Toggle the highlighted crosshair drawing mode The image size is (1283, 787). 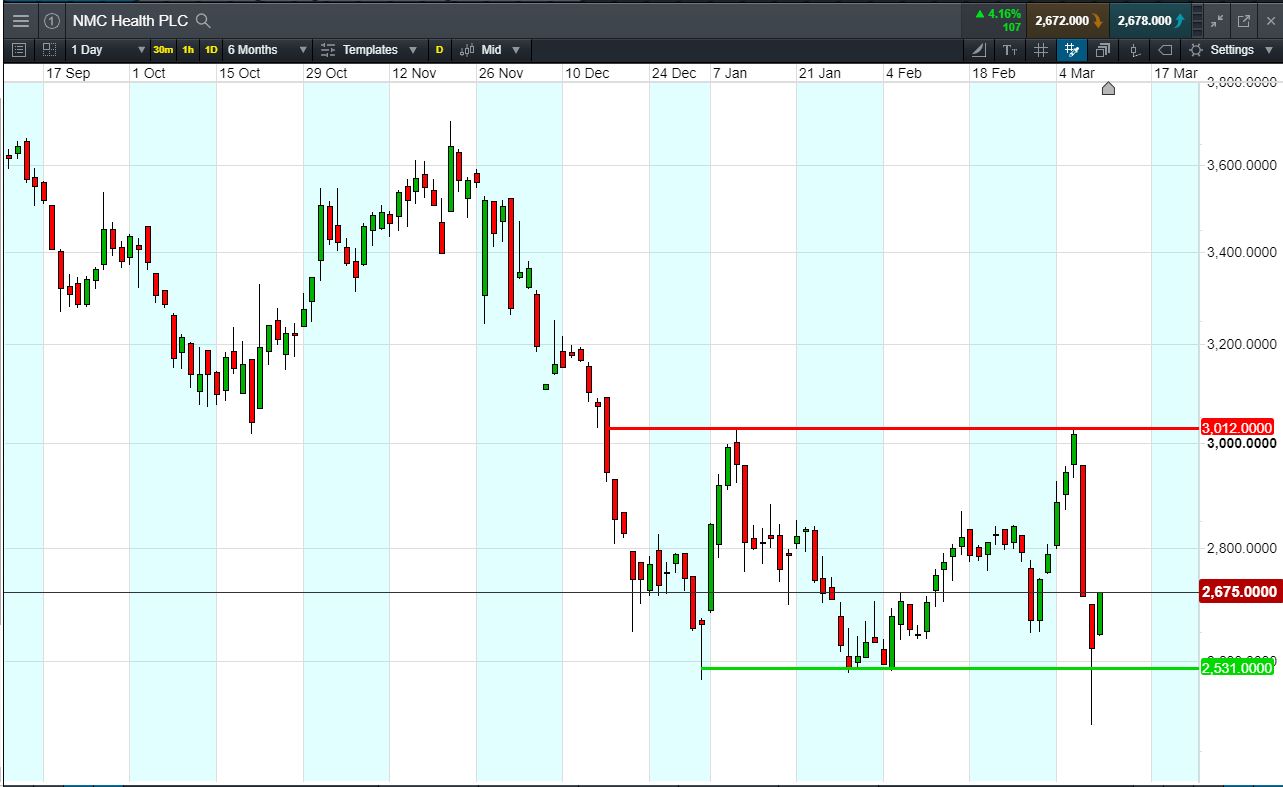coord(1073,50)
